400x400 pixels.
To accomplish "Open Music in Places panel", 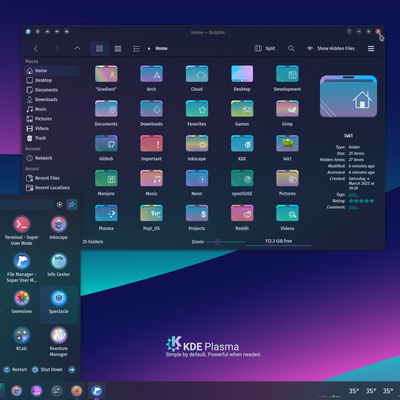I will 52,109.
